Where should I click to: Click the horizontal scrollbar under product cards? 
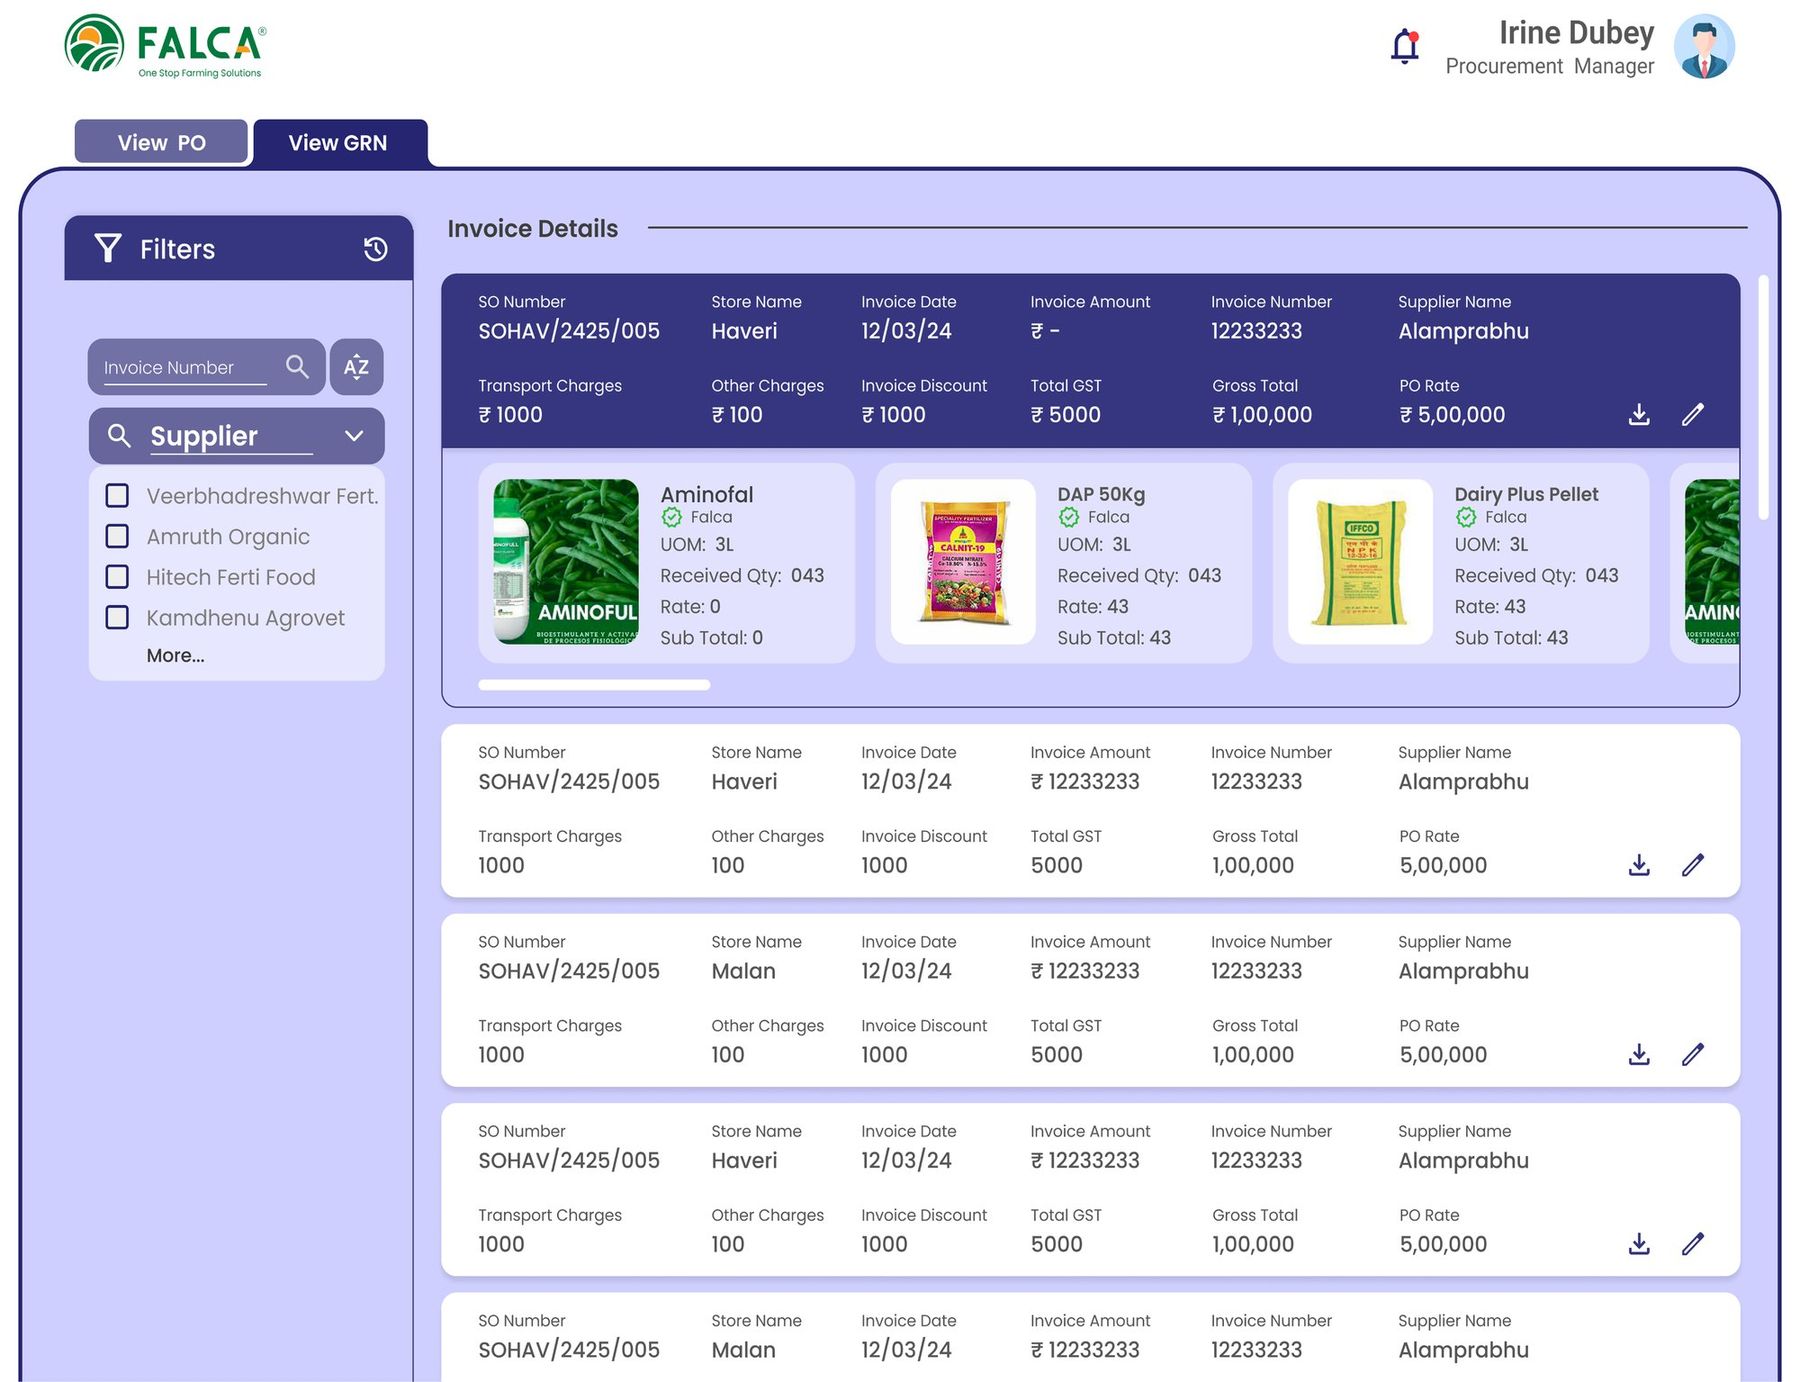coord(594,685)
